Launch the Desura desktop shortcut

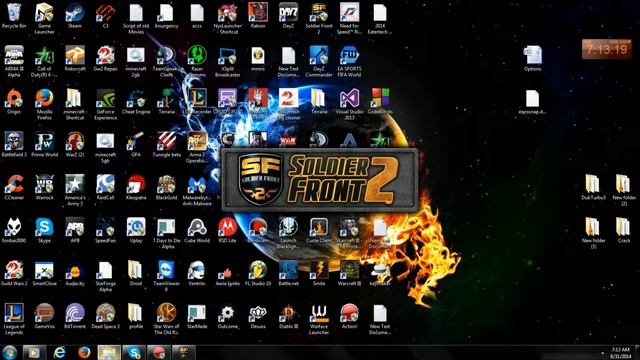(x=258, y=316)
